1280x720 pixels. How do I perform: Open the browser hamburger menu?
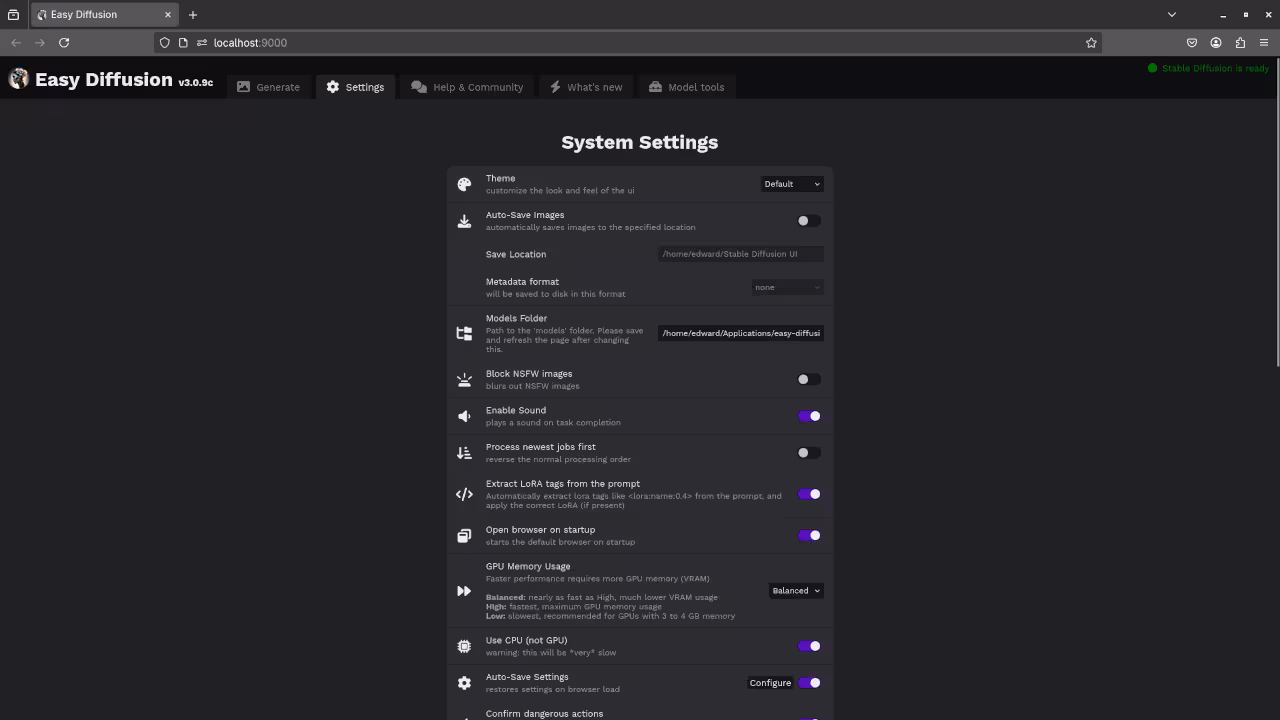coord(1264,42)
